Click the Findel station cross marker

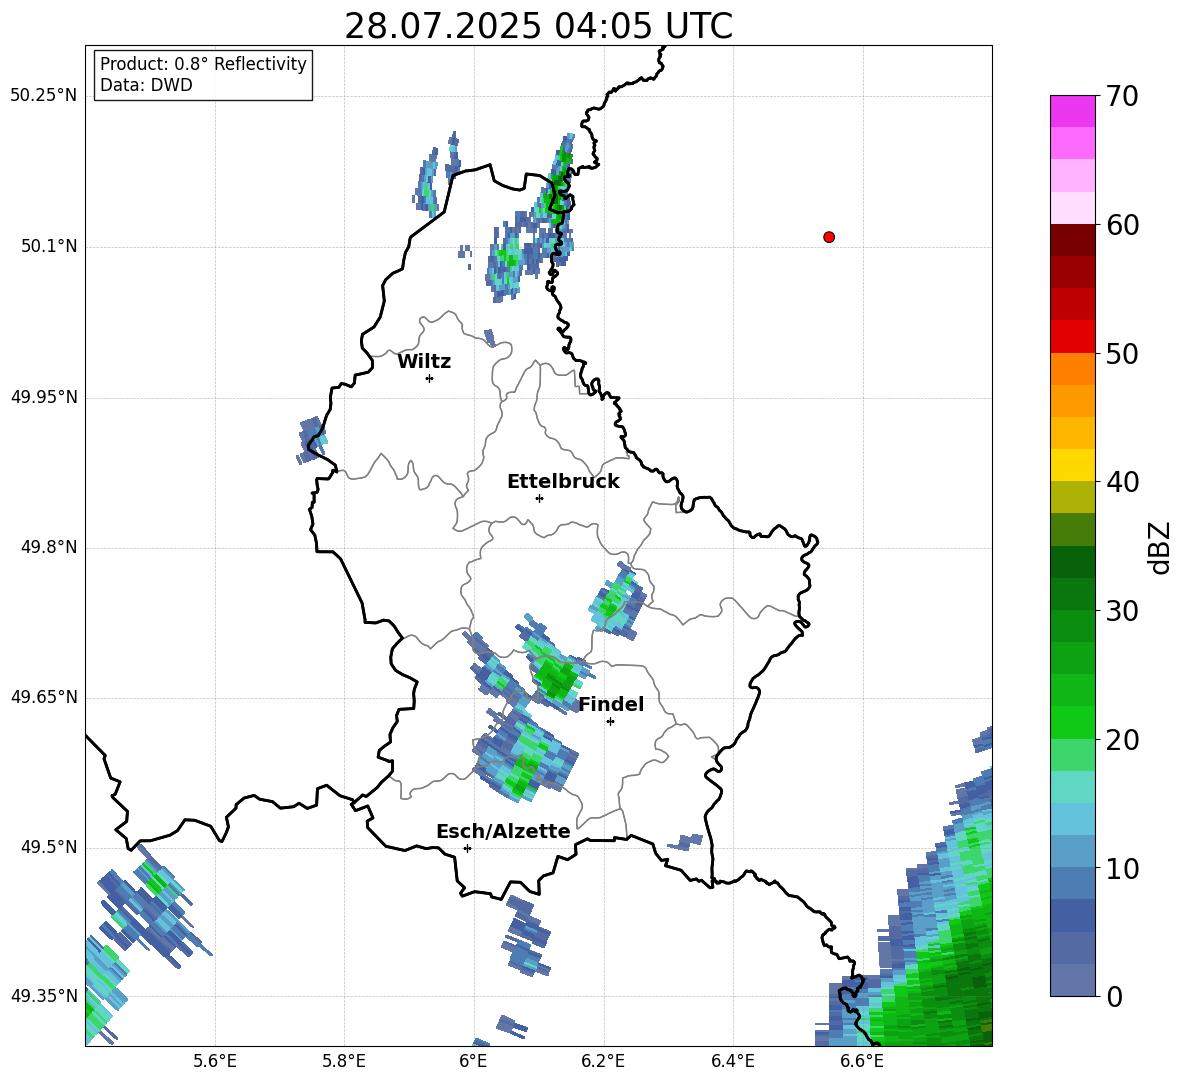[610, 722]
